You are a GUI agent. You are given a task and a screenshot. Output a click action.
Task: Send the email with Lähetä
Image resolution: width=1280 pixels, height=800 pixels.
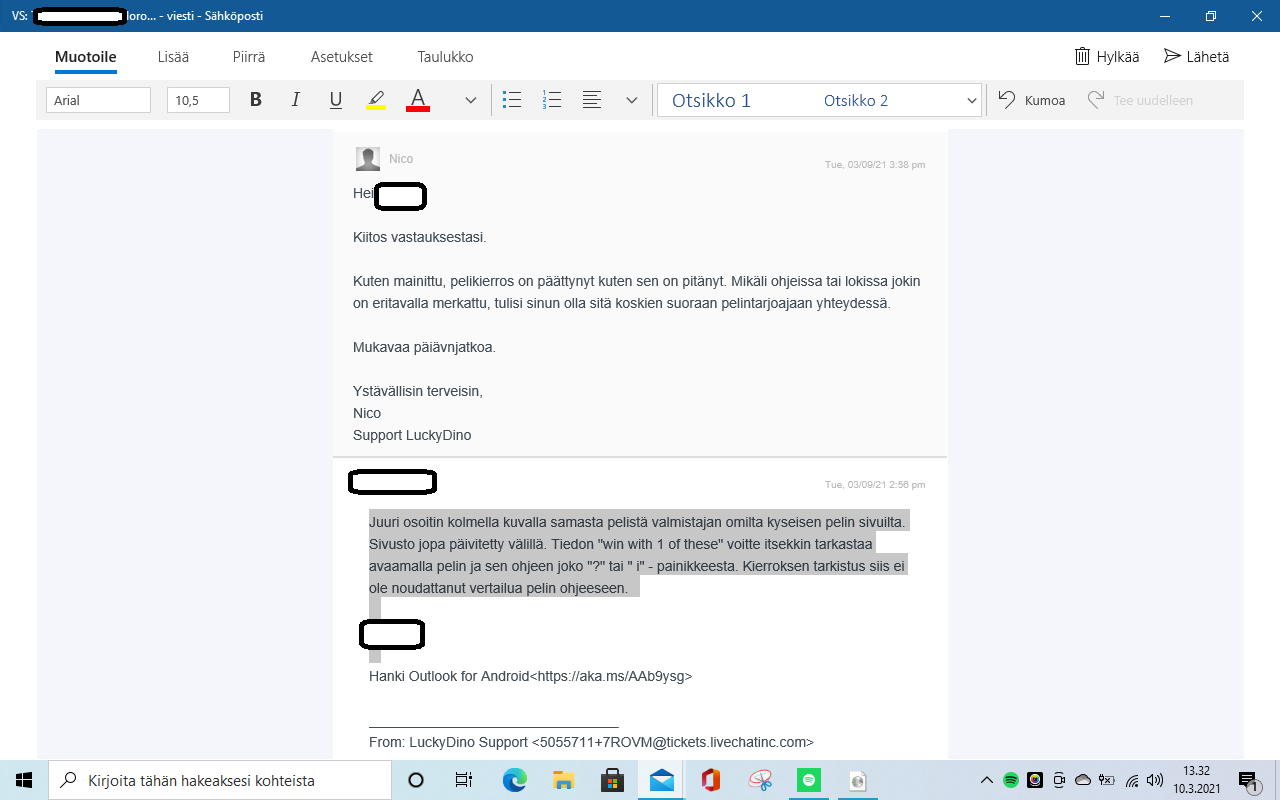pyautogui.click(x=1196, y=57)
